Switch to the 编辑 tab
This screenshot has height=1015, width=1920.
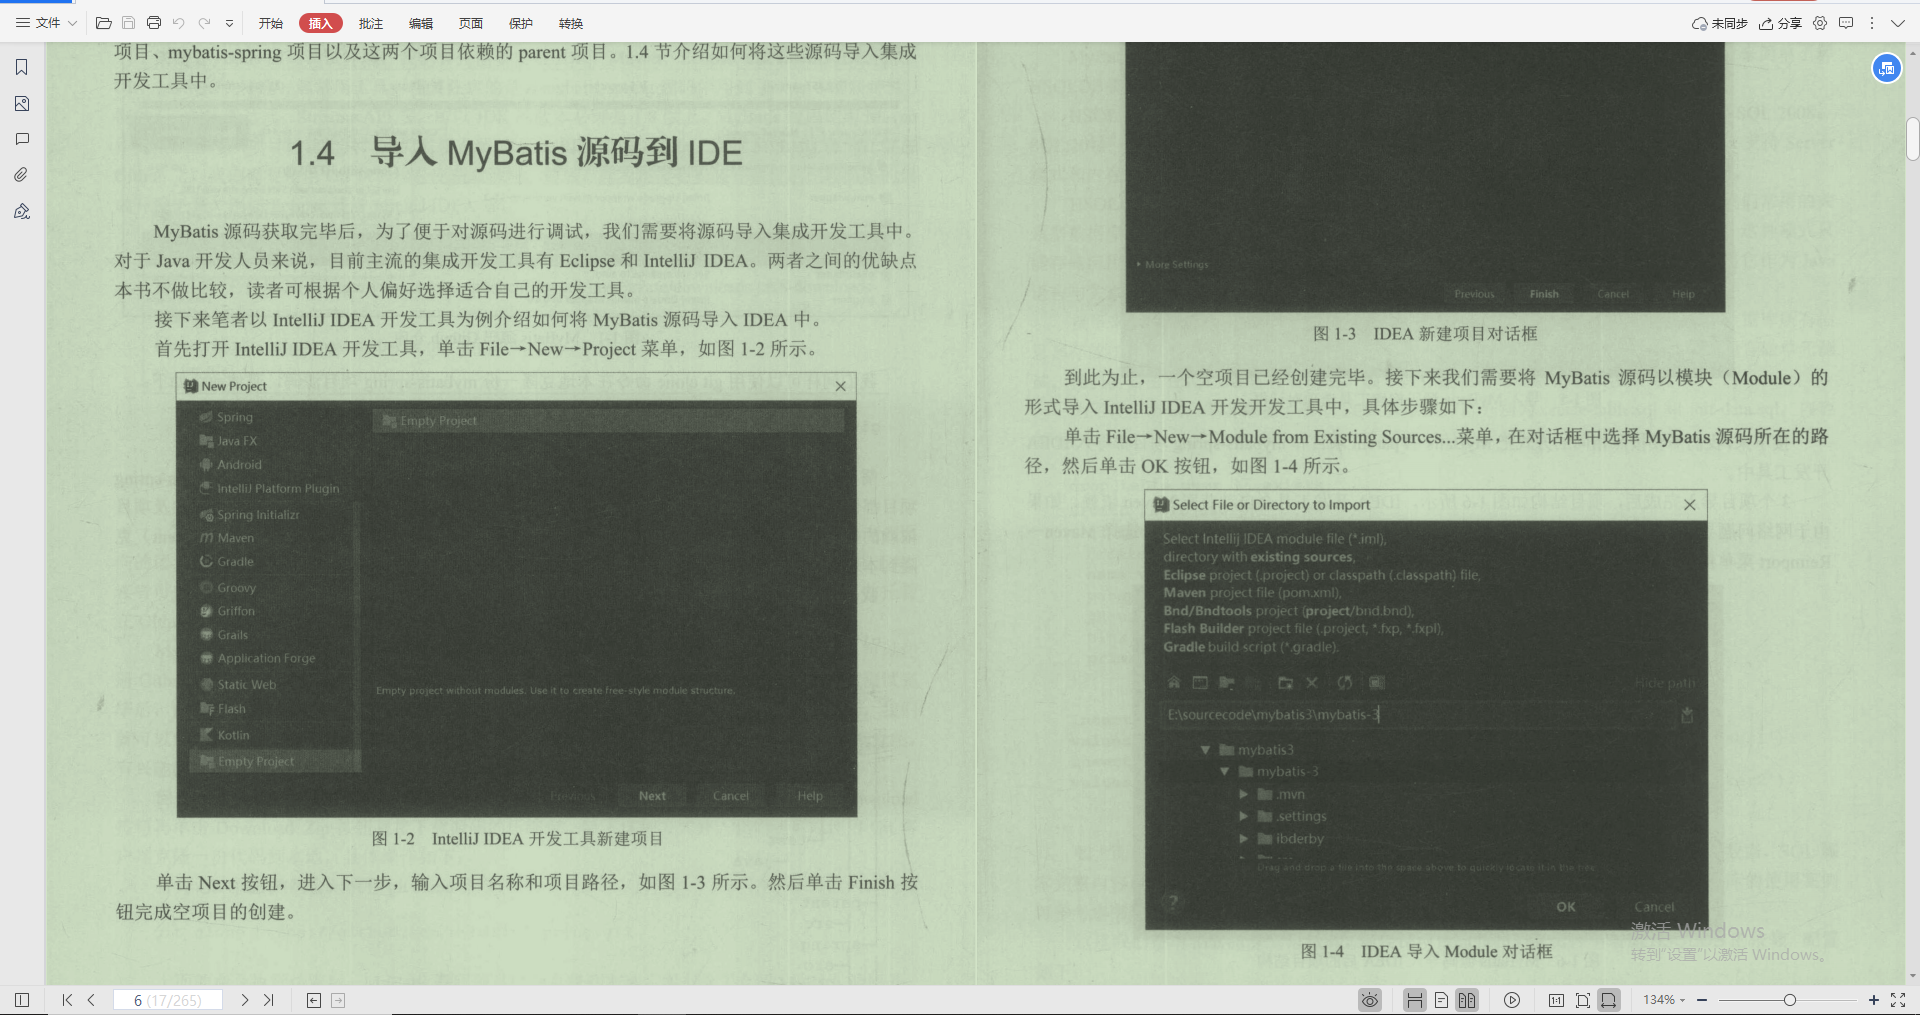(x=421, y=23)
